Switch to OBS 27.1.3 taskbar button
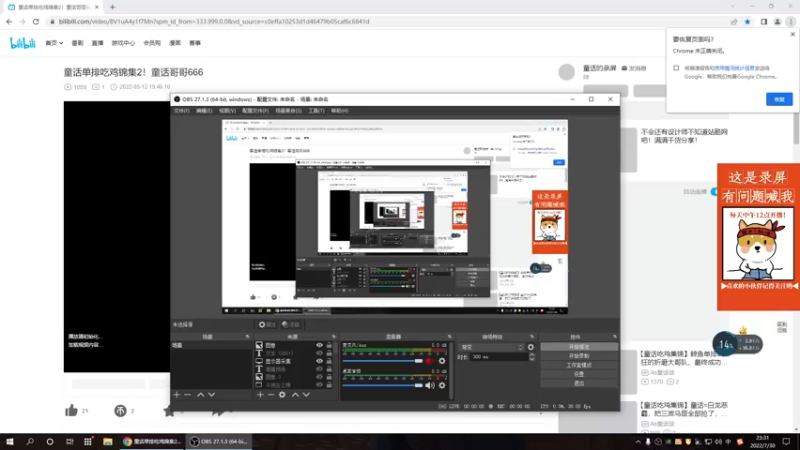Viewport: 800px width, 450px height. click(218, 441)
